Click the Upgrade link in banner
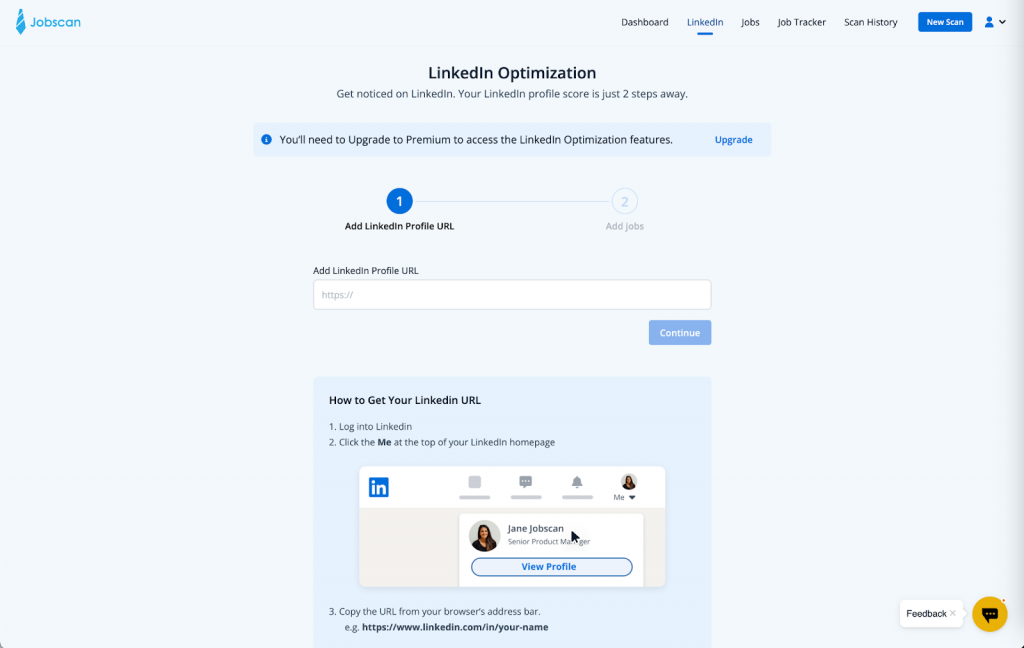The image size is (1024, 648). (733, 140)
